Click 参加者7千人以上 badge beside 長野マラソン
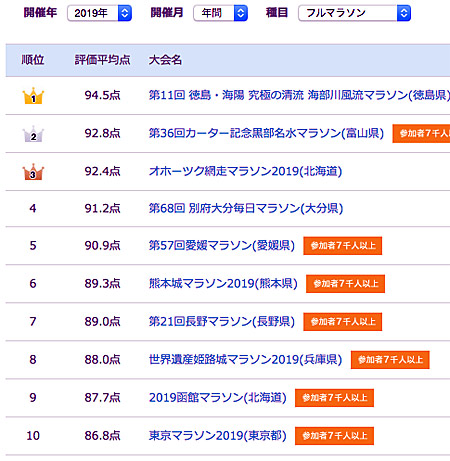The height and width of the screenshot is (461, 450). click(x=343, y=322)
